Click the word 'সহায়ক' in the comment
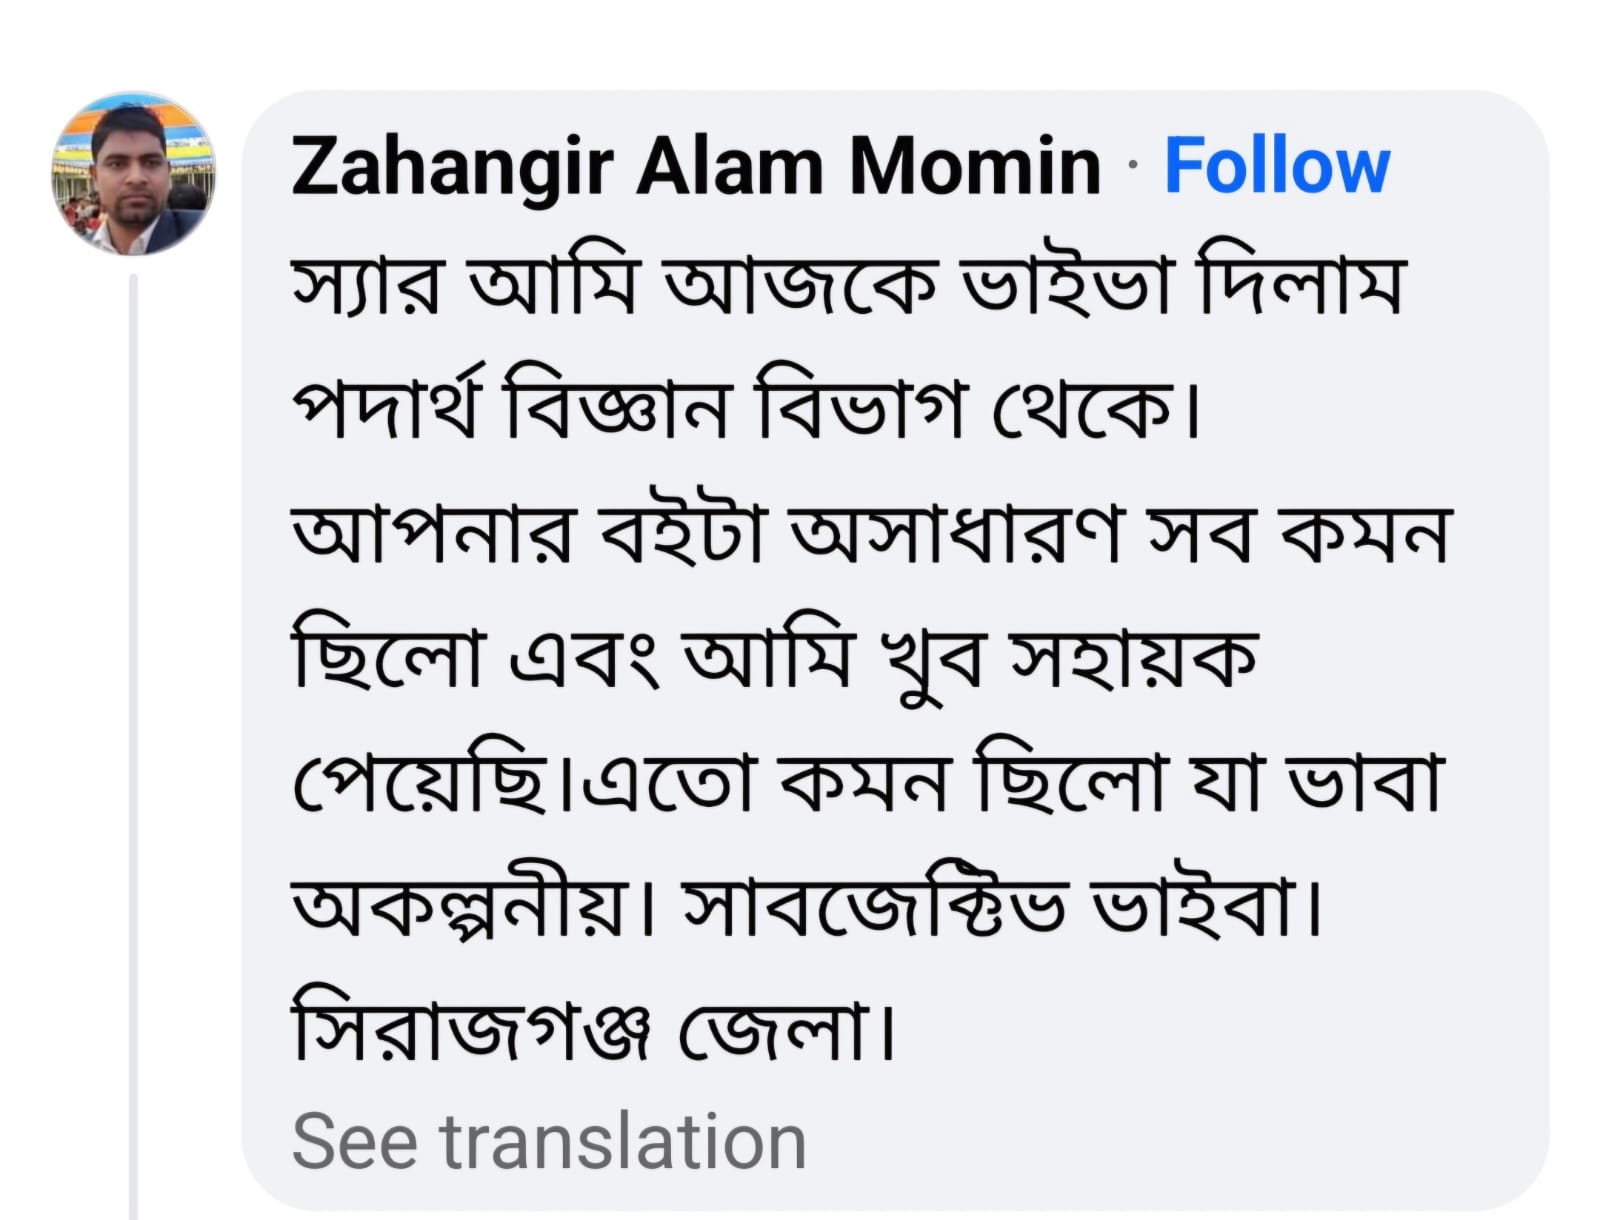 [x=1132, y=658]
